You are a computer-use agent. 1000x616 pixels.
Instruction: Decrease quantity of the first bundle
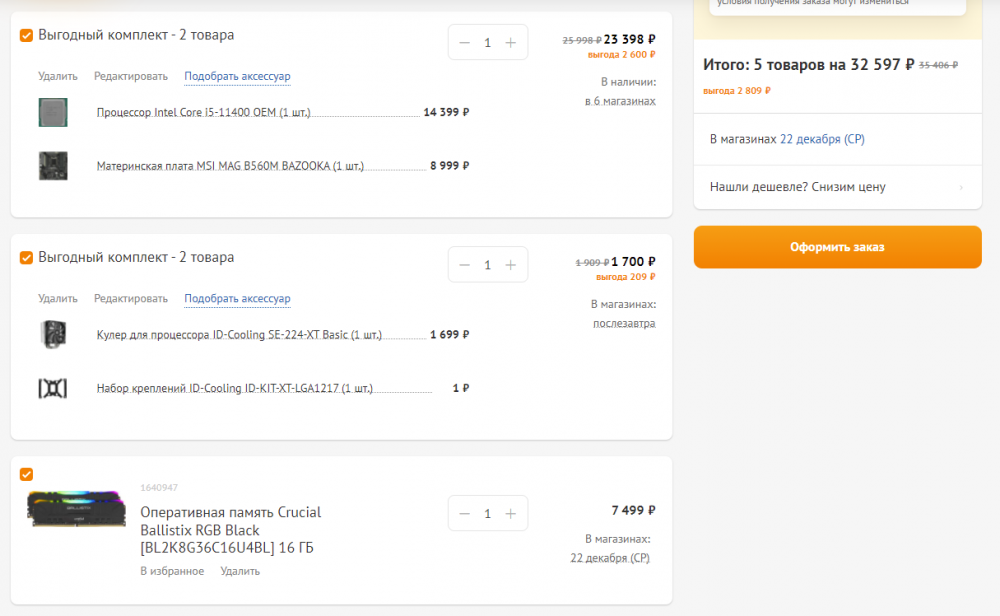[464, 42]
